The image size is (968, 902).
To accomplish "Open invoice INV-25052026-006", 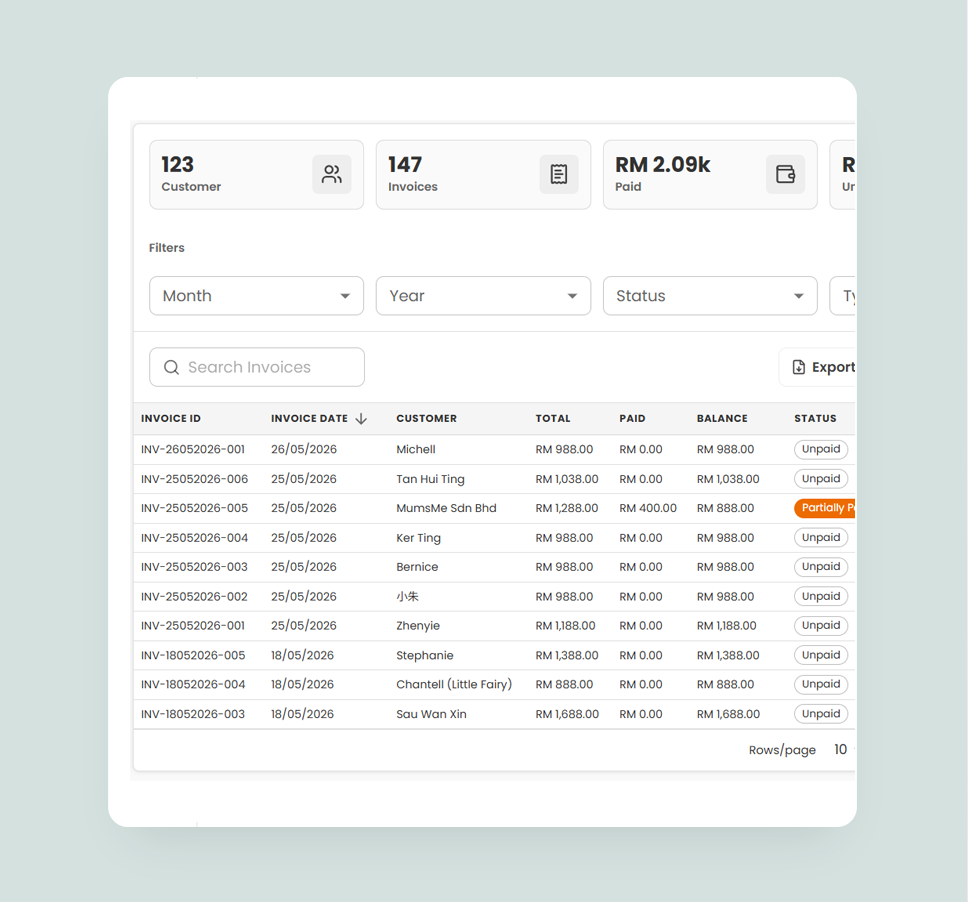I will tap(194, 479).
